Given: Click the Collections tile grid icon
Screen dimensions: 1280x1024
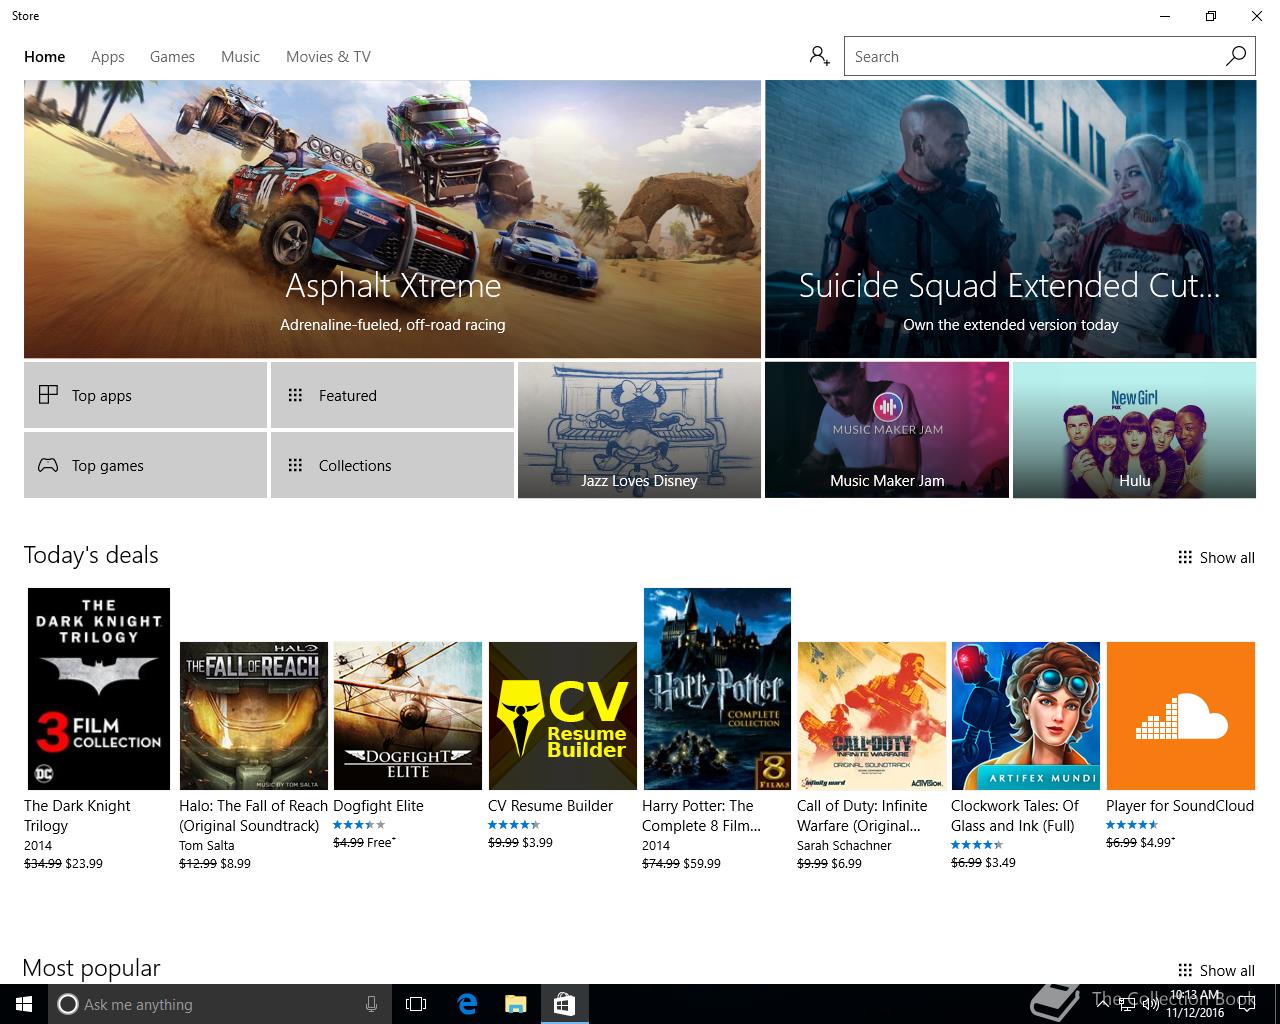Looking at the screenshot, I should (295, 465).
